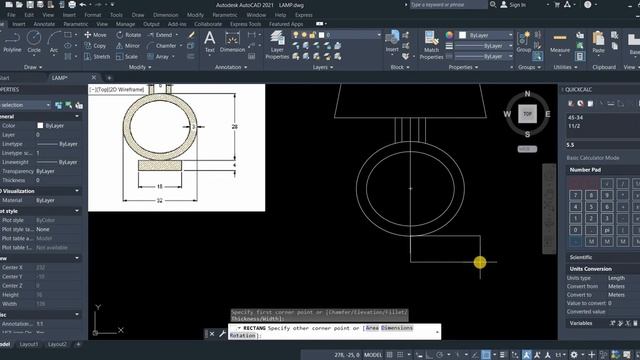The height and width of the screenshot is (360, 640).
Task: Click the Group tool
Action: coord(523,42)
